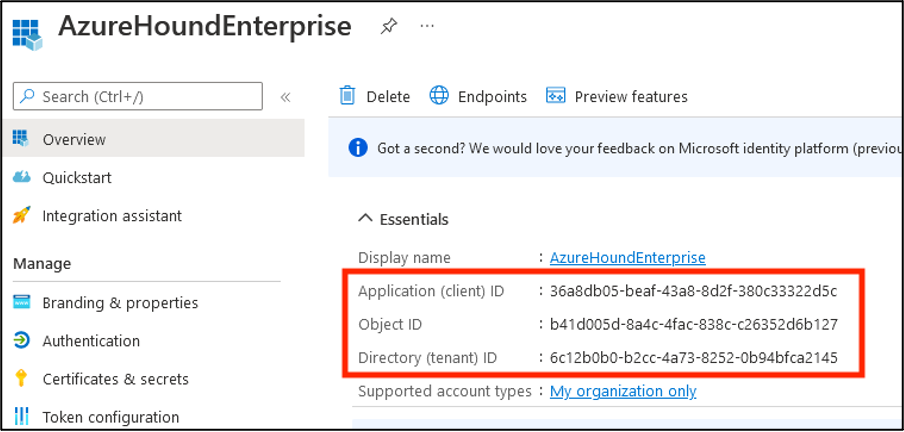Collapse the Essentials section

pyautogui.click(x=364, y=219)
